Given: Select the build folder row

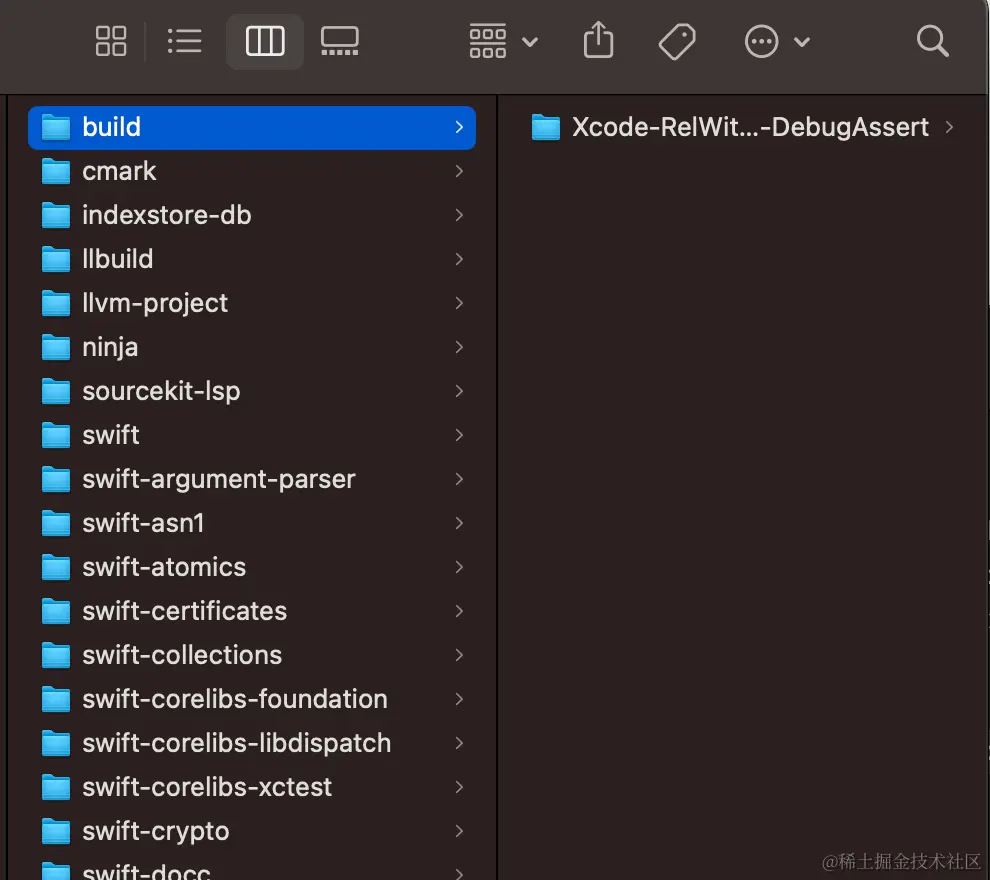Looking at the screenshot, I should point(252,128).
